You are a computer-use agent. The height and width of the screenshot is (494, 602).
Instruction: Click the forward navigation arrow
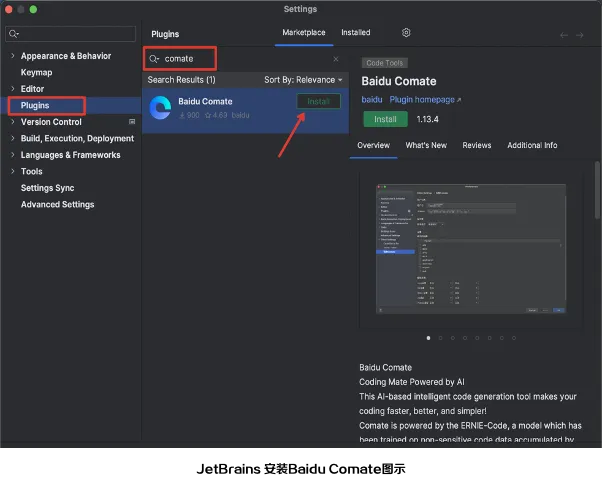[582, 35]
